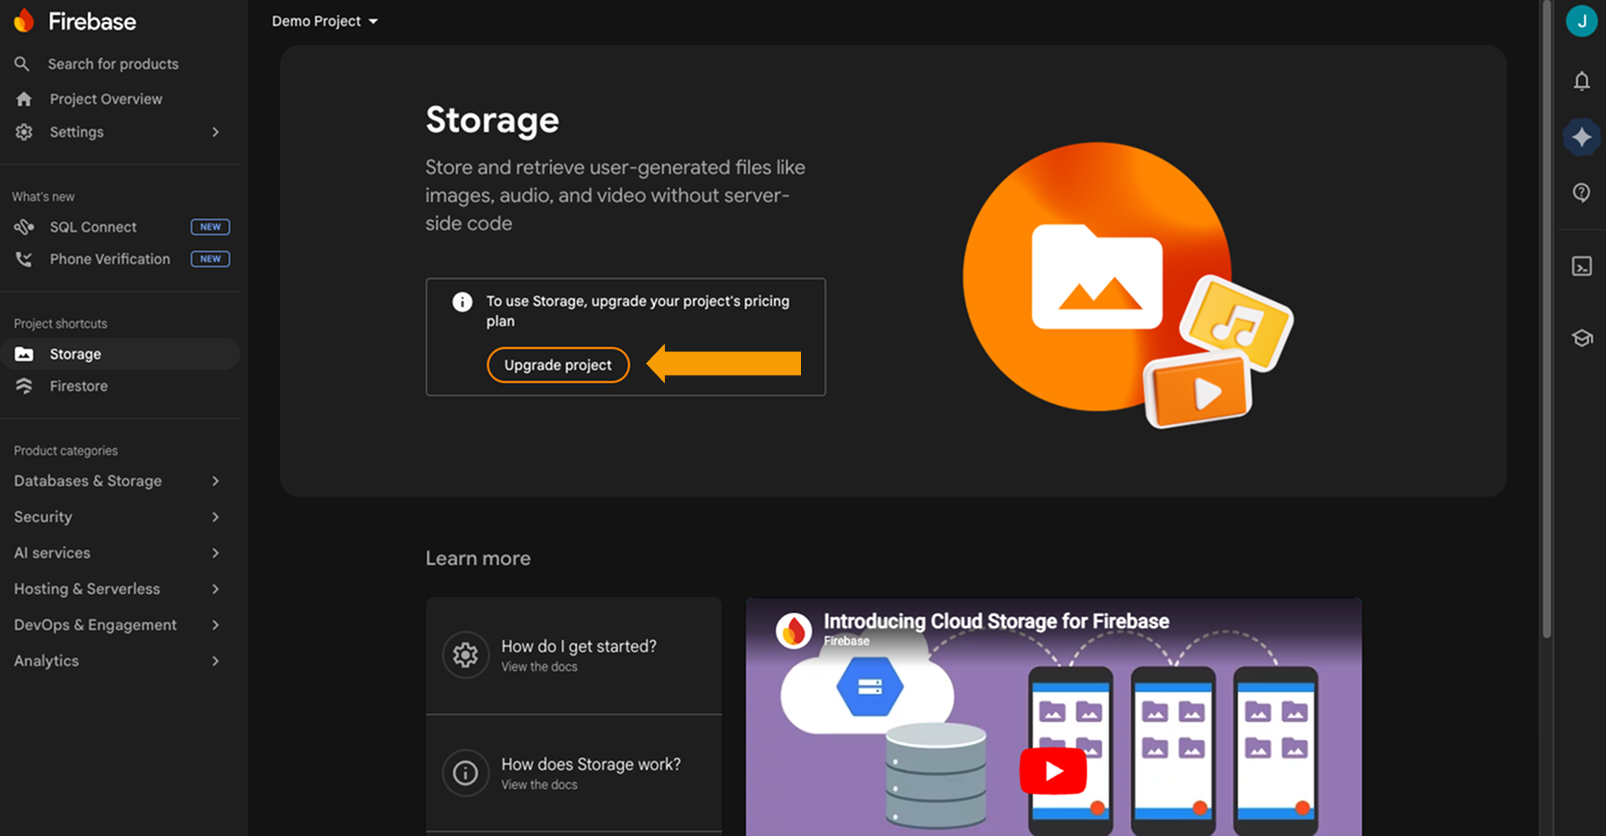The width and height of the screenshot is (1606, 836).
Task: Click the Firestore icon in sidebar
Action: (x=24, y=386)
